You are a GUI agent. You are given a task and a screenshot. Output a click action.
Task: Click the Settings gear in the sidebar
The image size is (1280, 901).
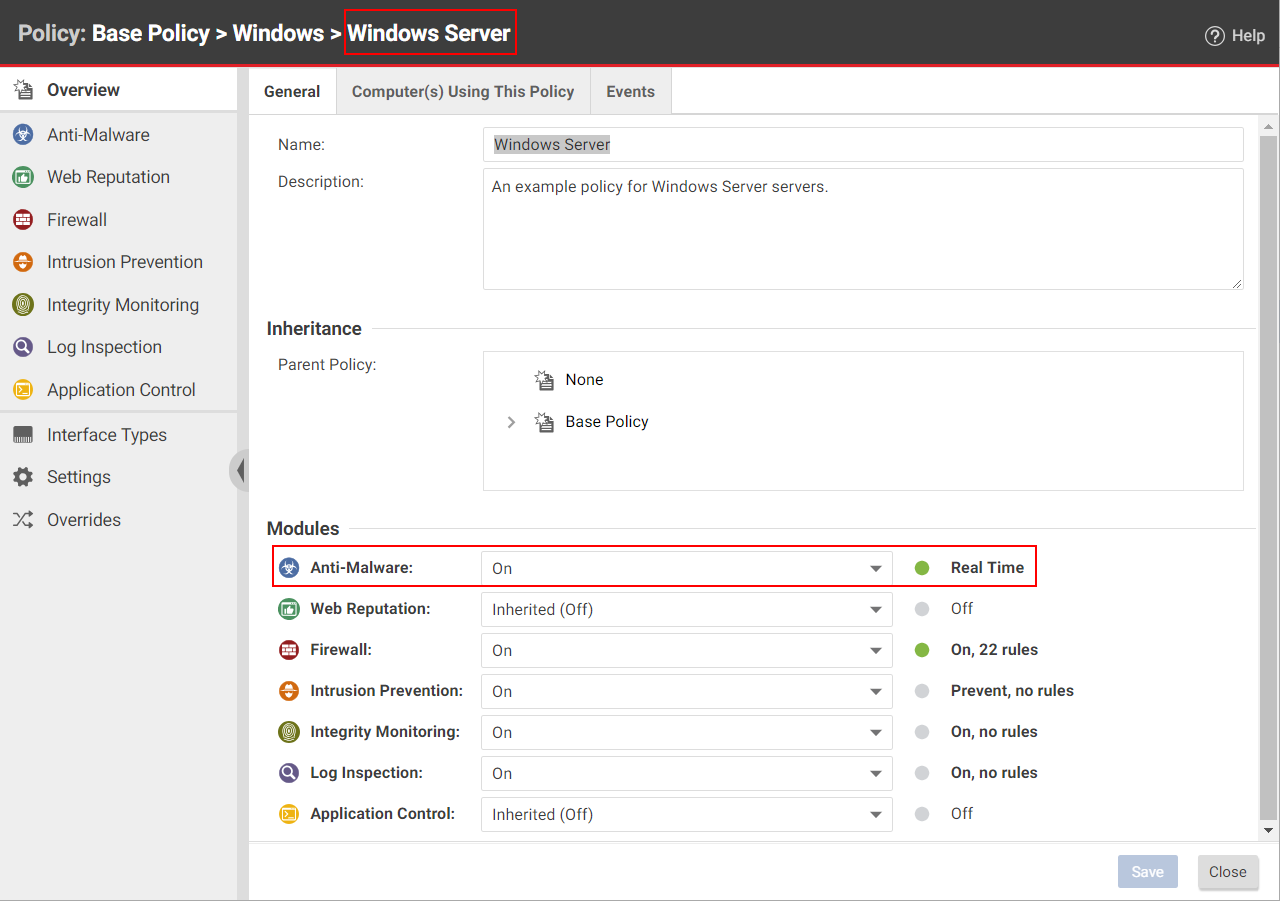22,476
